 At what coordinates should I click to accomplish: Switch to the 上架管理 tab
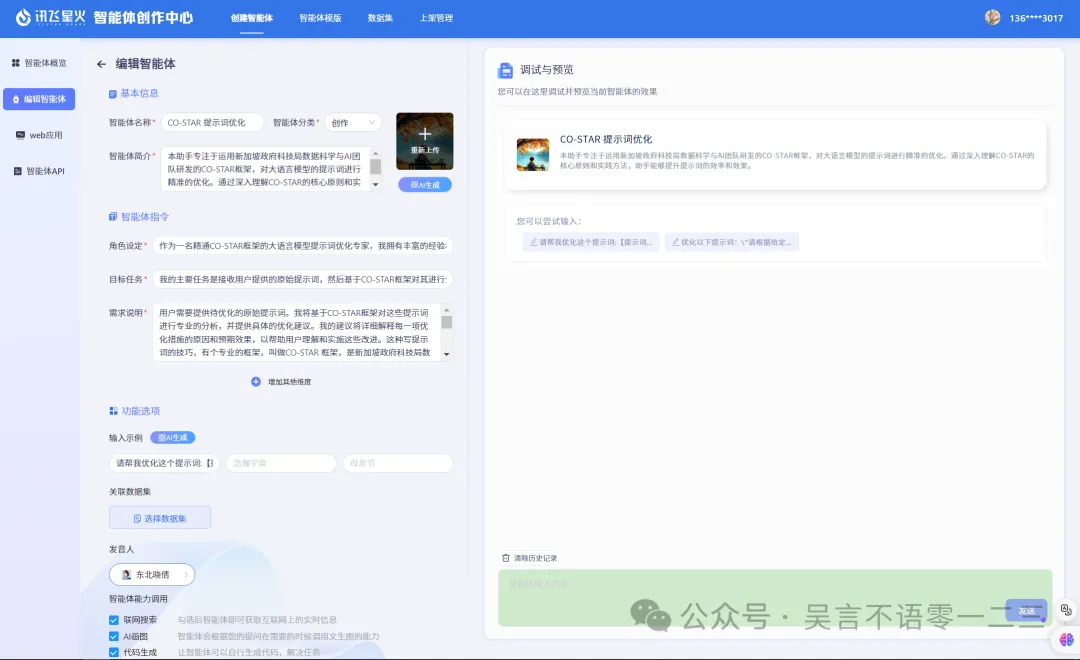[436, 18]
